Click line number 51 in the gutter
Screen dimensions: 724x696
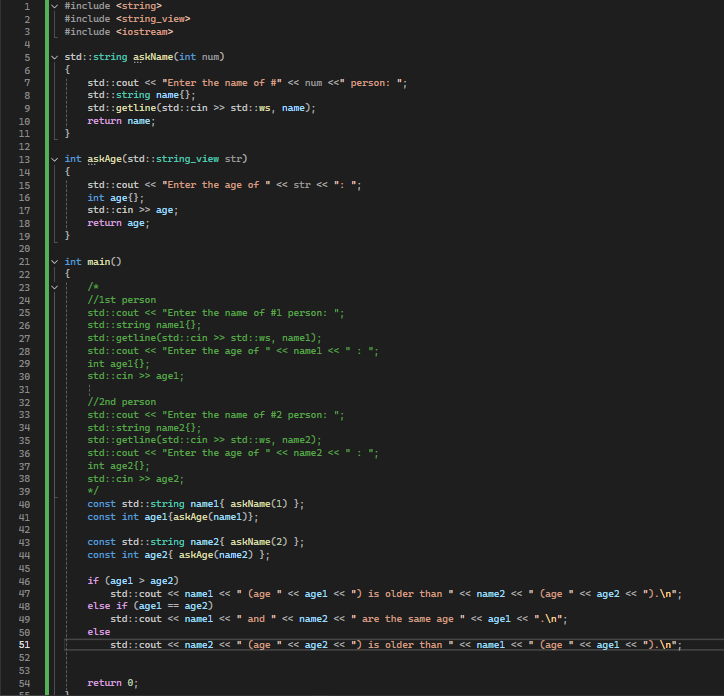coord(23,645)
